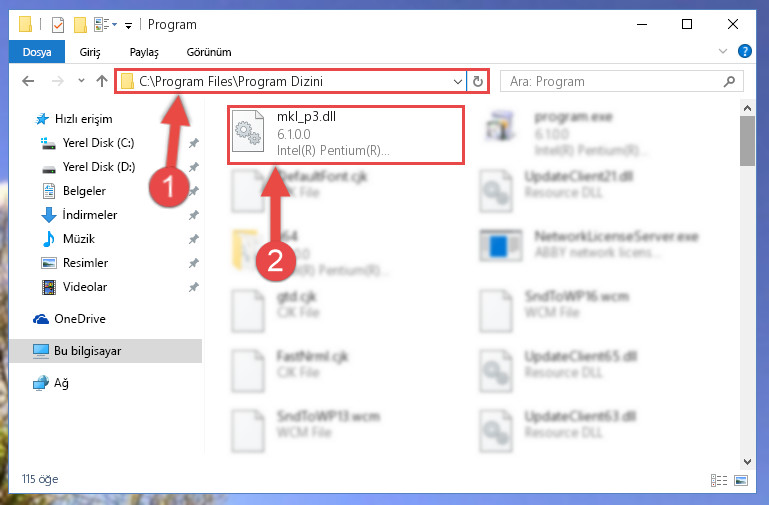Viewport: 769px width, 505px height.
Task: Click the vertical scrollbar thumb
Action: (747, 142)
